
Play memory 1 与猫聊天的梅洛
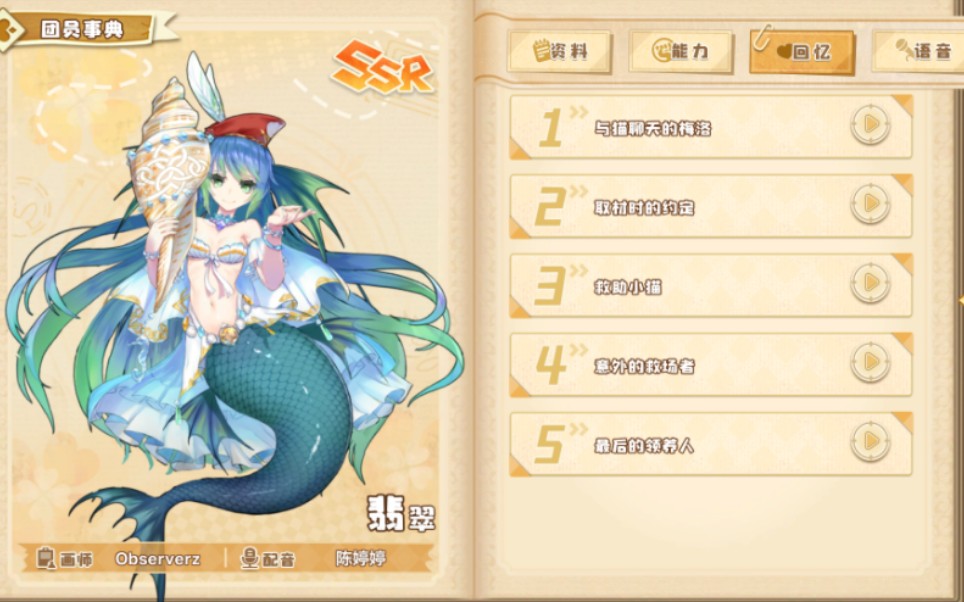coord(870,125)
